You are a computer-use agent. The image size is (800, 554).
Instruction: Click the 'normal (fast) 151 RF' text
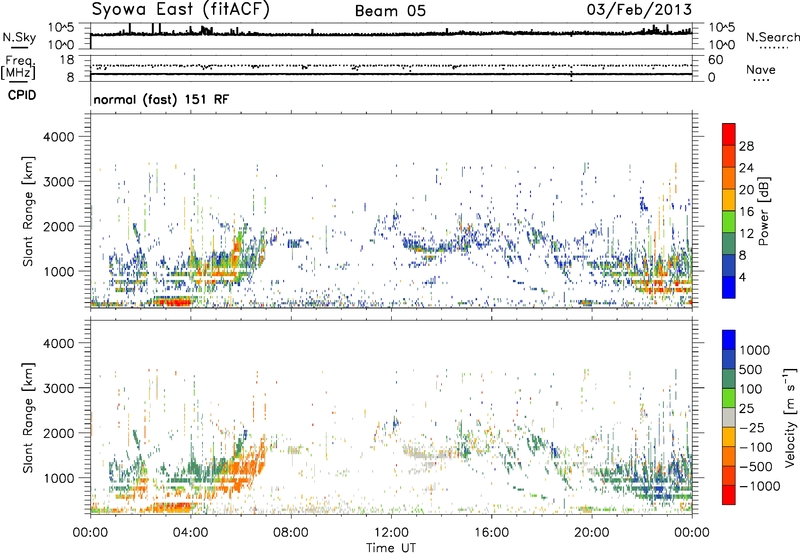(x=161, y=99)
